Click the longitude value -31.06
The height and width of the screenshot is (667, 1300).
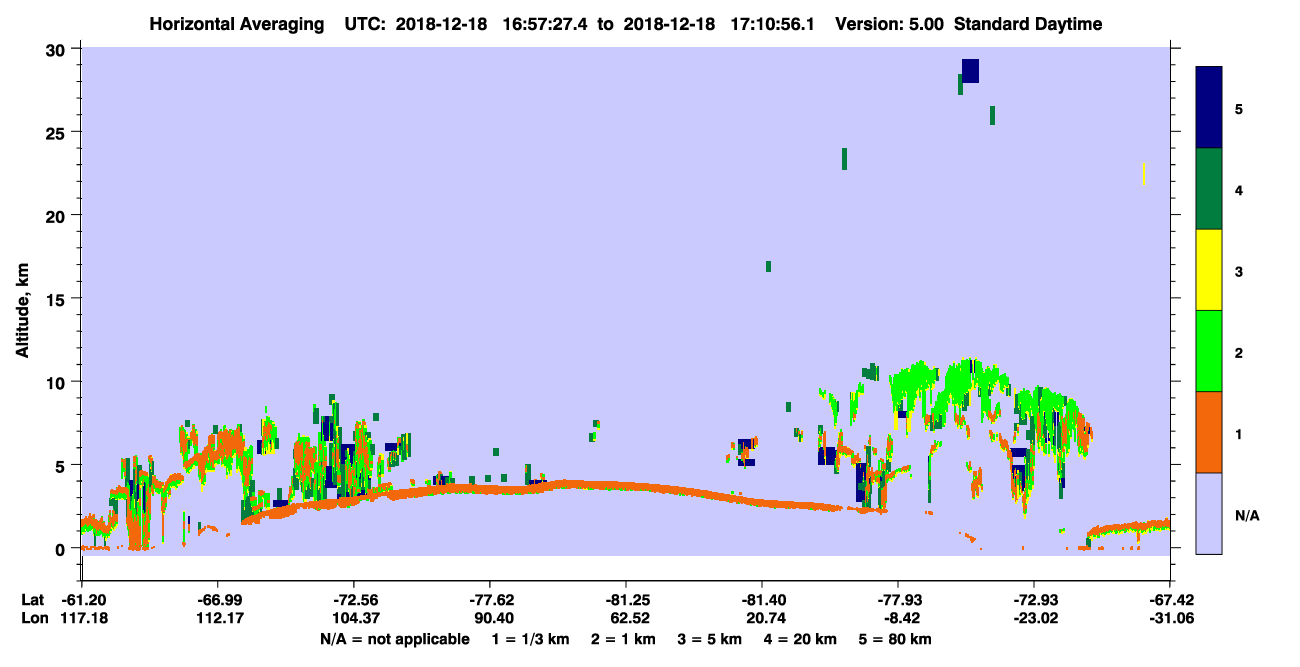coord(1170,619)
